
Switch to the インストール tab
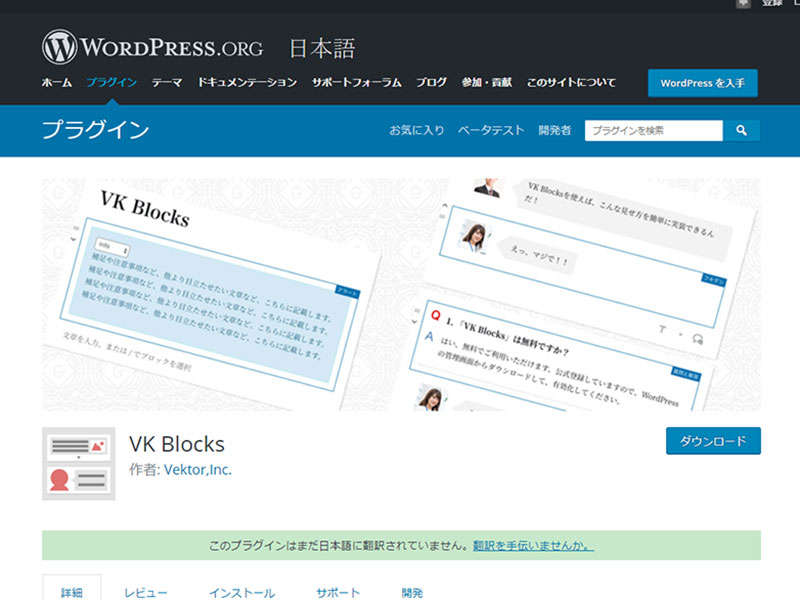(x=241, y=592)
